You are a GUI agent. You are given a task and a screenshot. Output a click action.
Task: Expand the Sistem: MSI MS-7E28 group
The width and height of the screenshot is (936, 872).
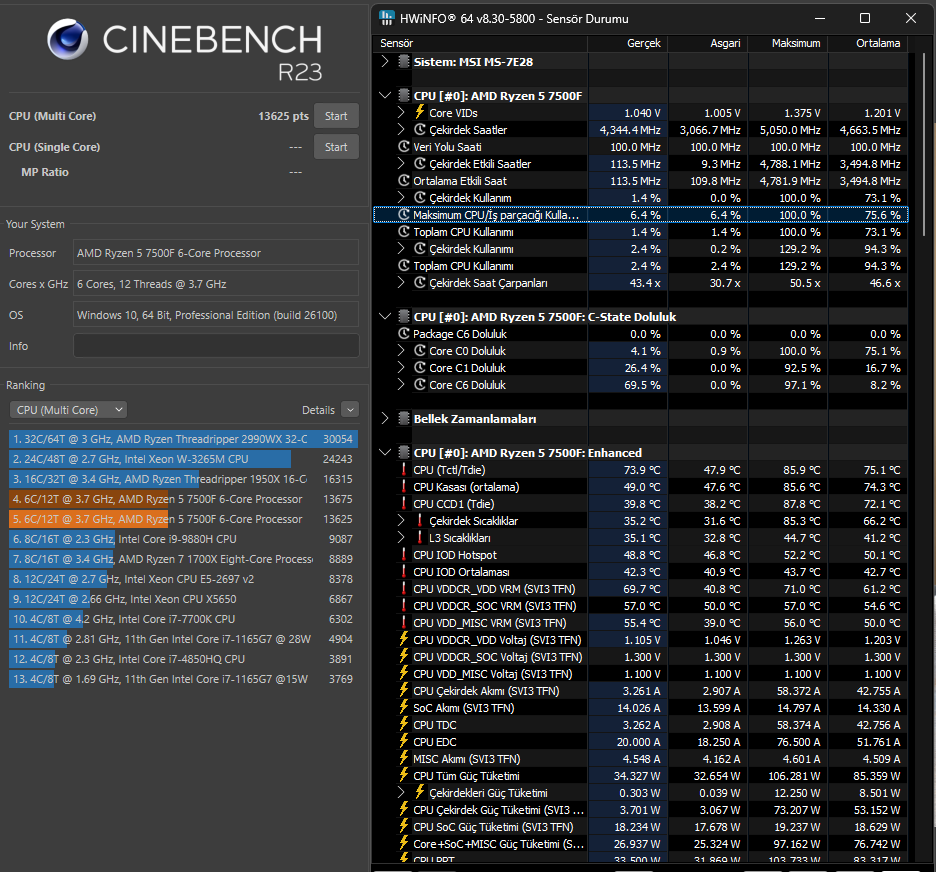385,61
